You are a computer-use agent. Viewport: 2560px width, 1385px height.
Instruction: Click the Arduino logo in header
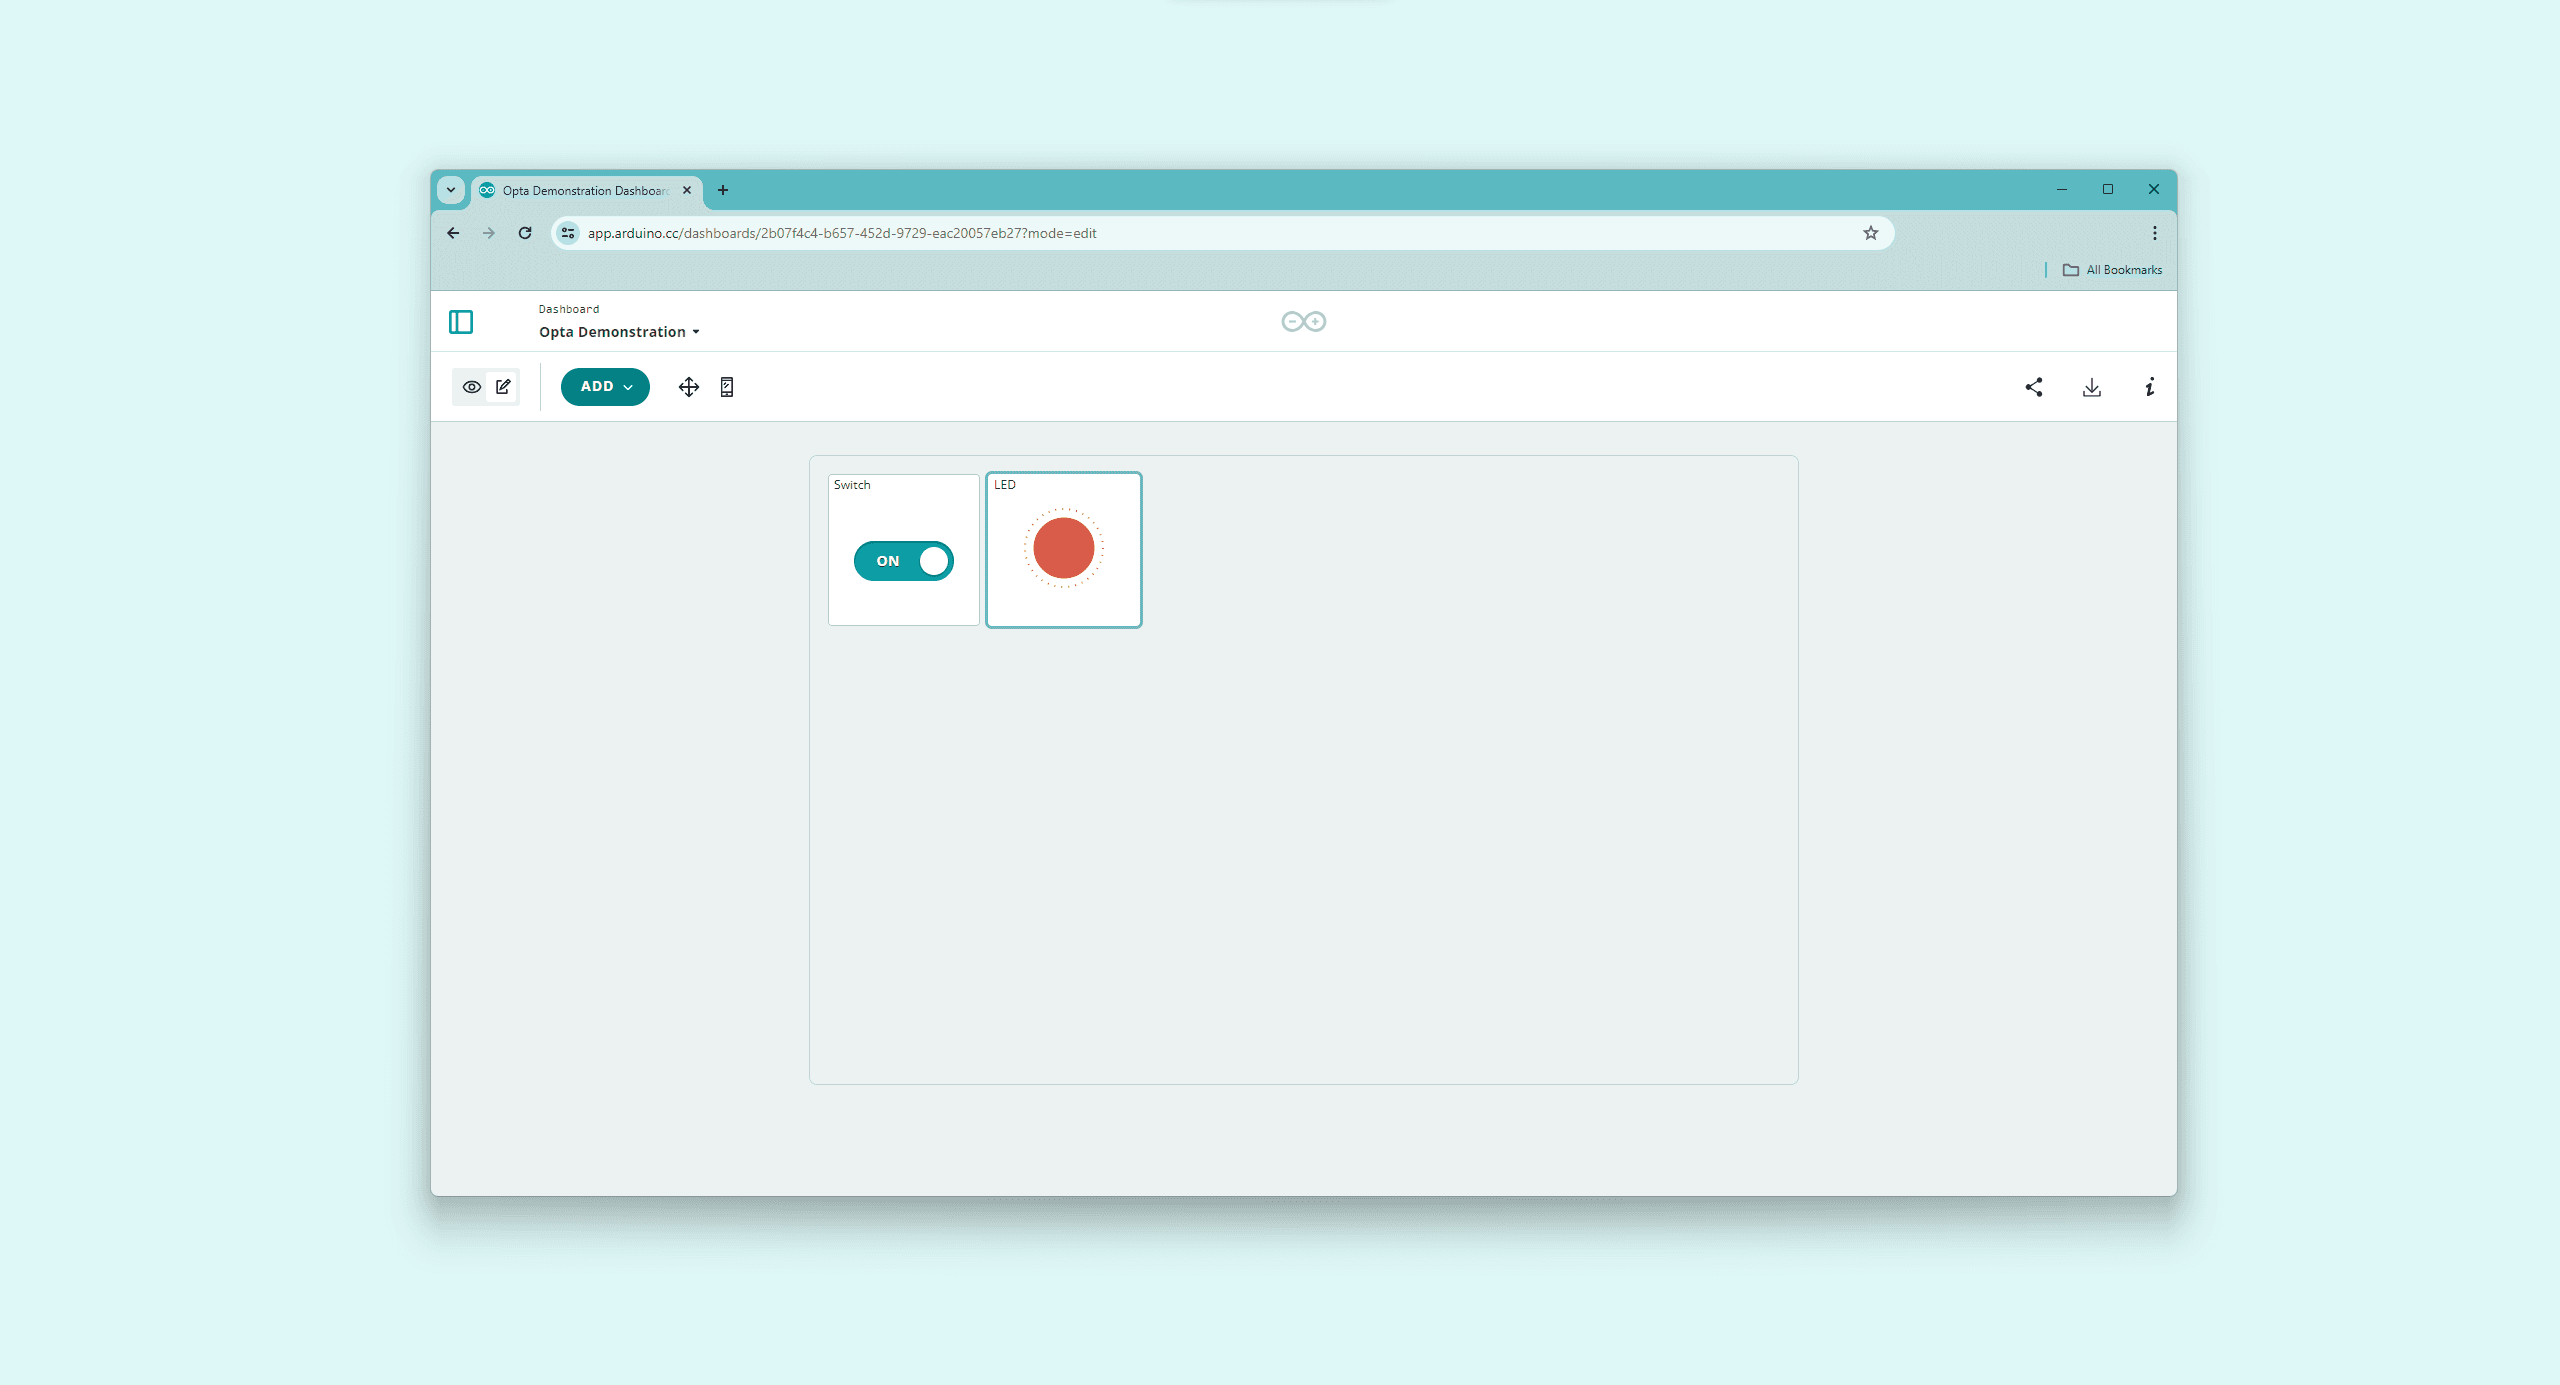[1304, 321]
